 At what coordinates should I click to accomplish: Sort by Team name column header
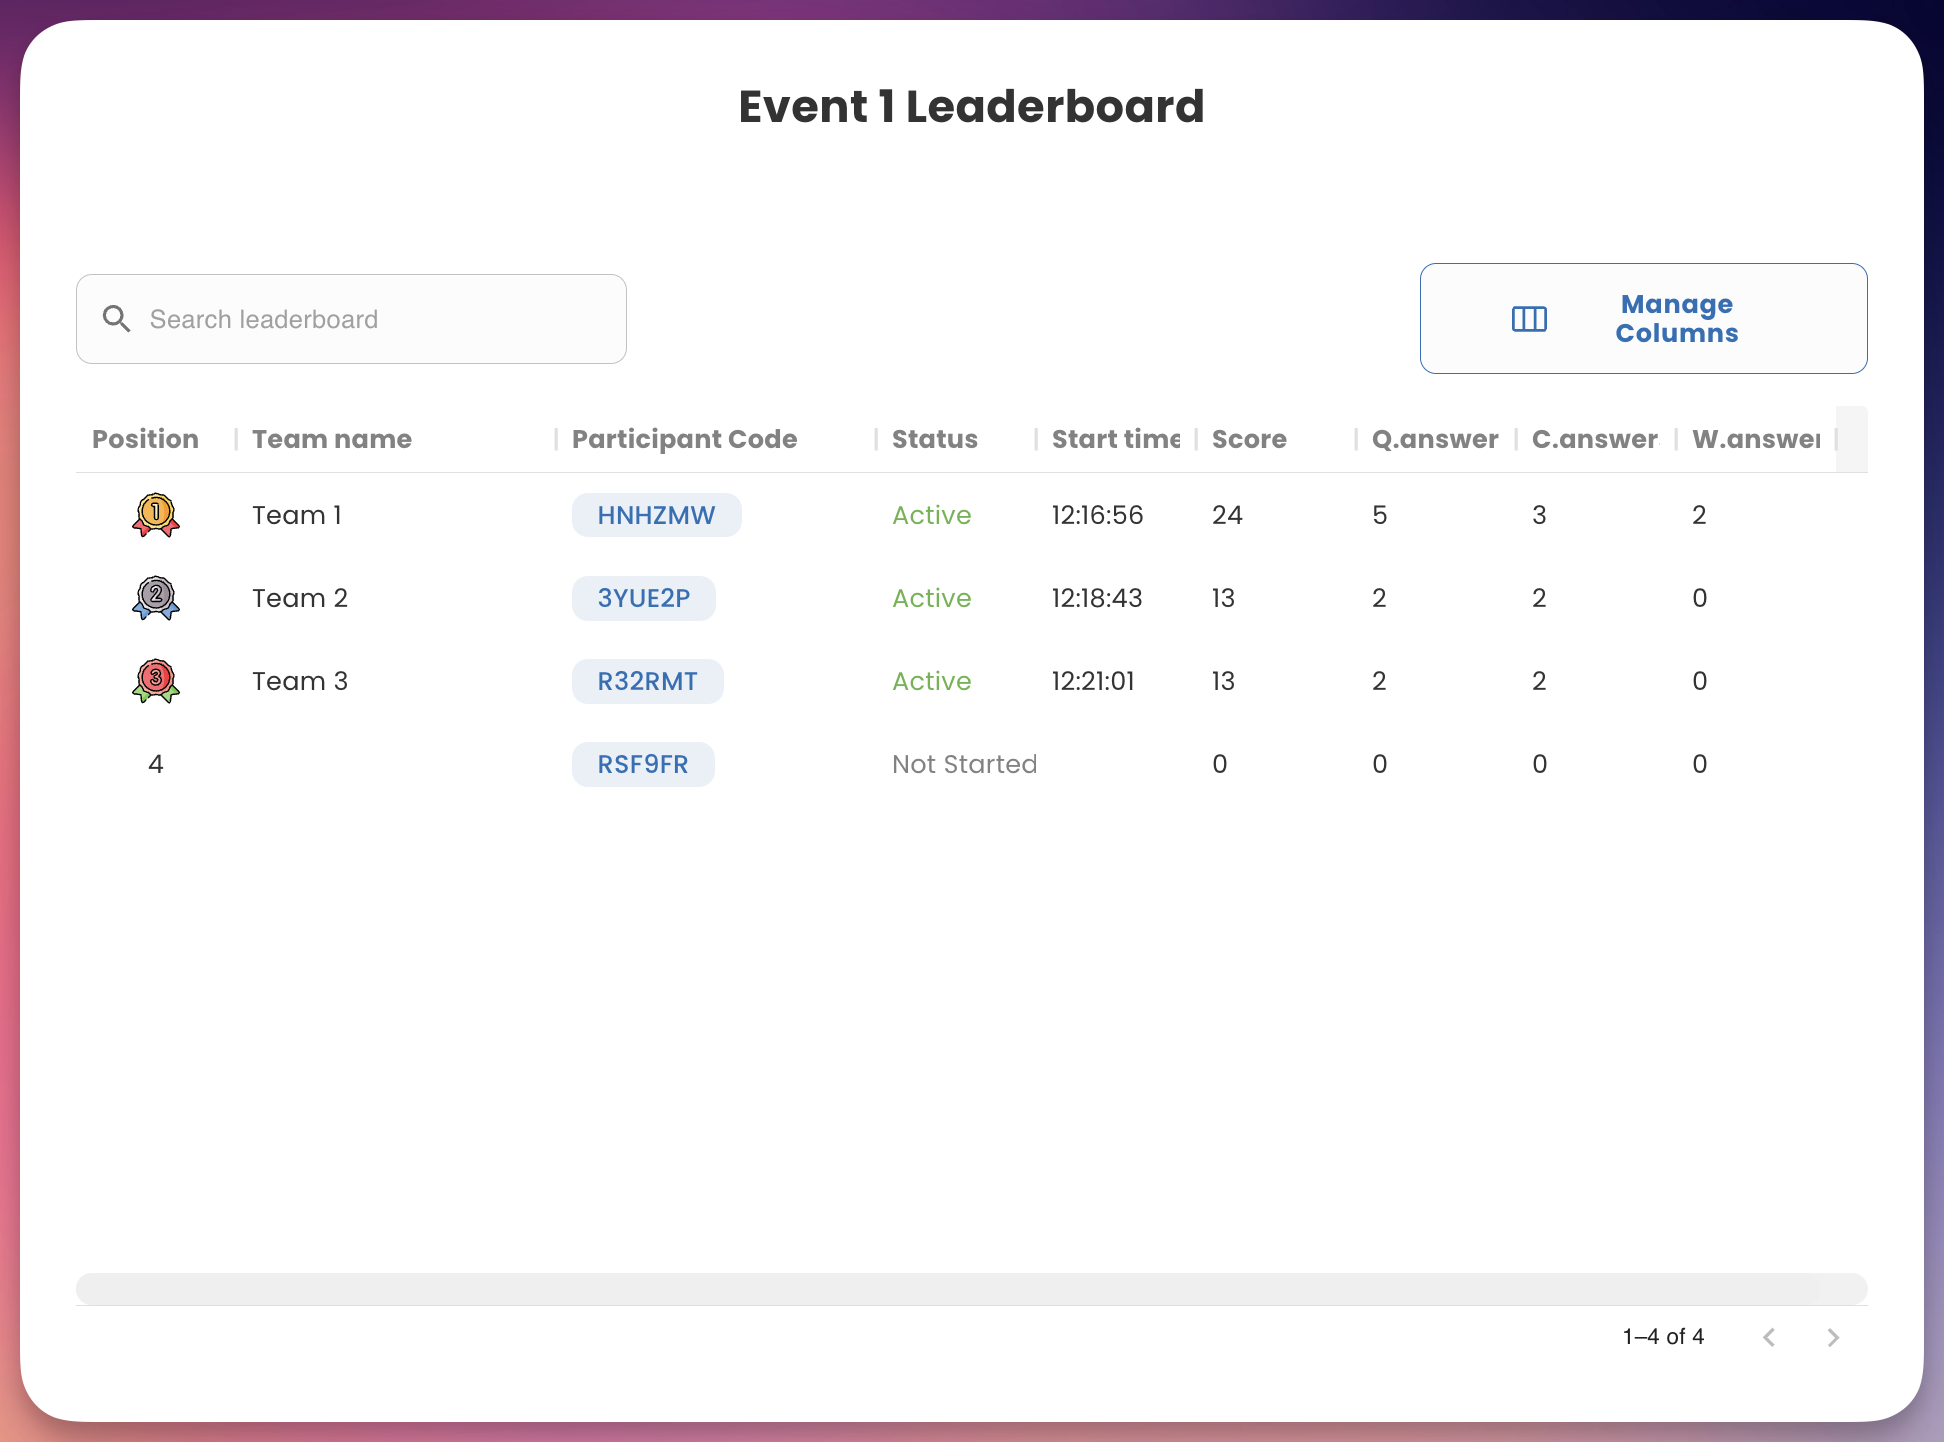(x=331, y=439)
